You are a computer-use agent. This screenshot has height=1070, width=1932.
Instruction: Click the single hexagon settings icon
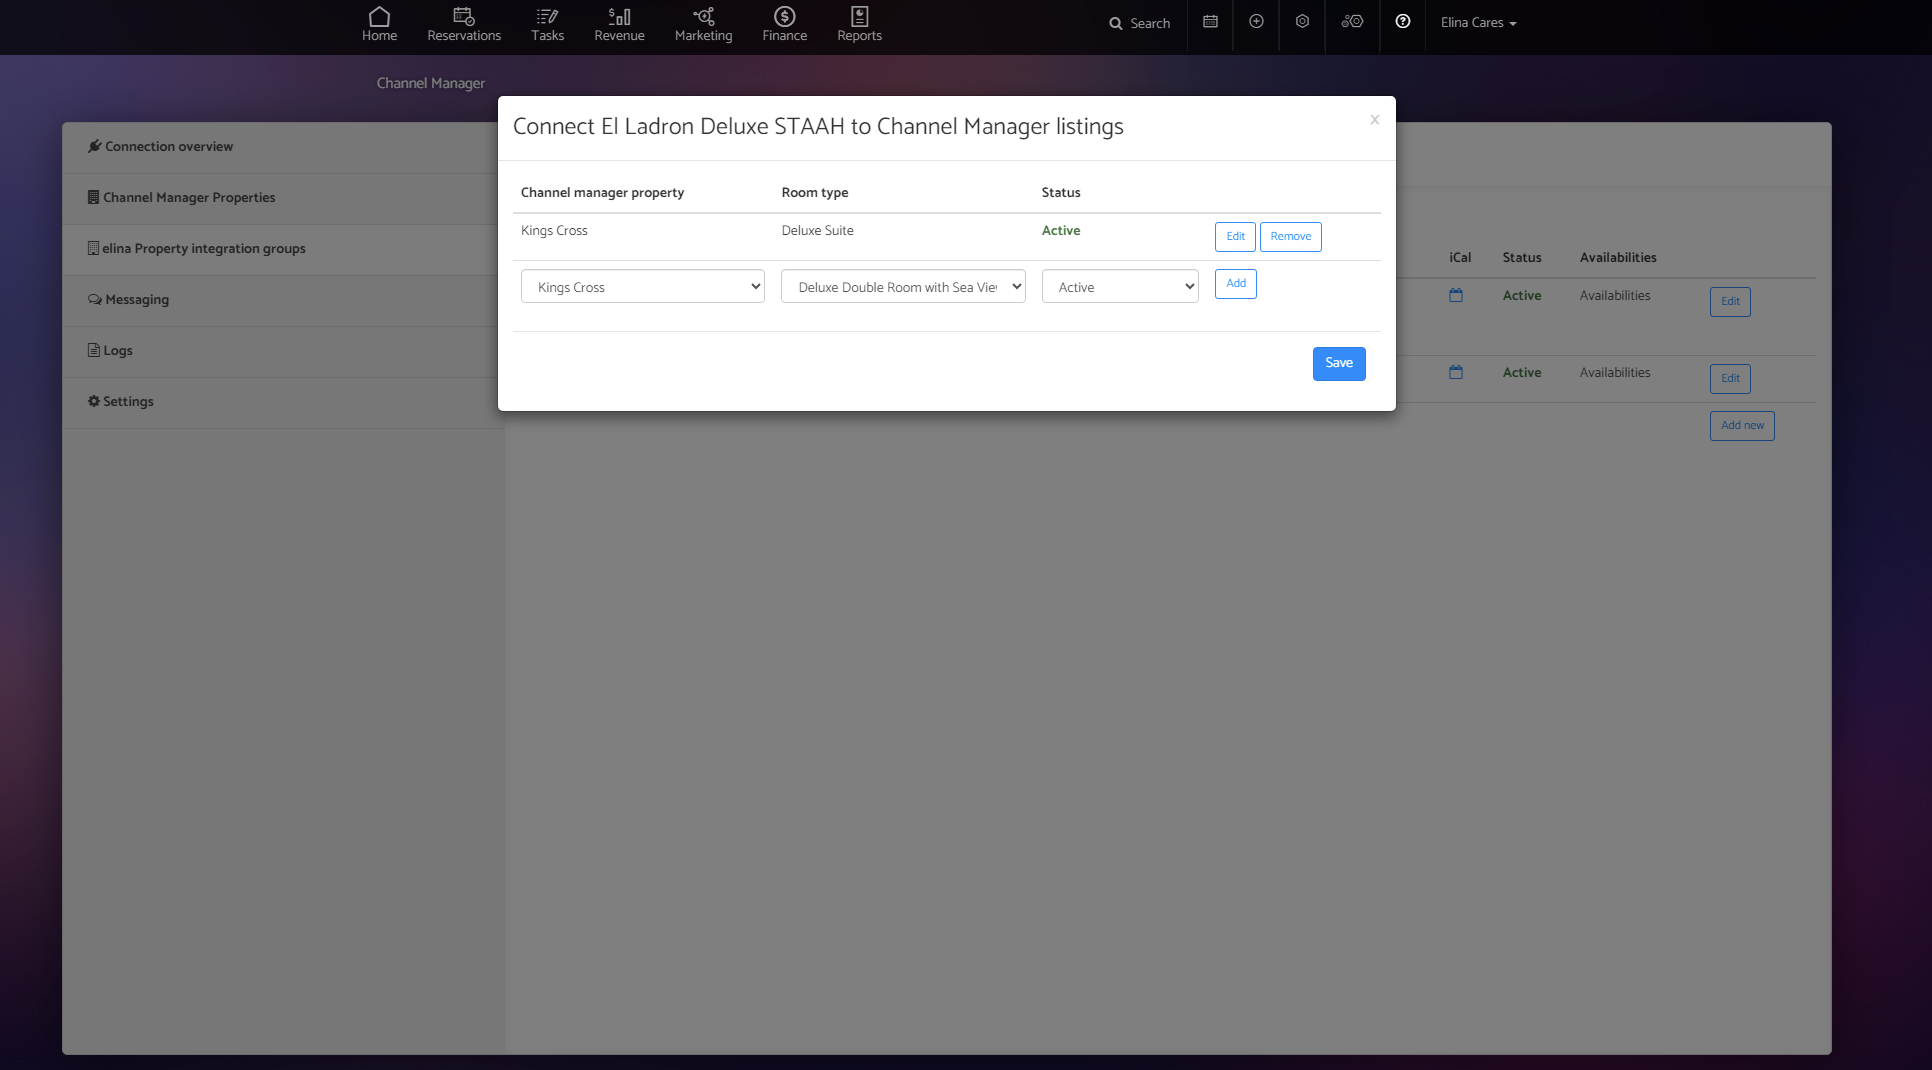pos(1302,21)
